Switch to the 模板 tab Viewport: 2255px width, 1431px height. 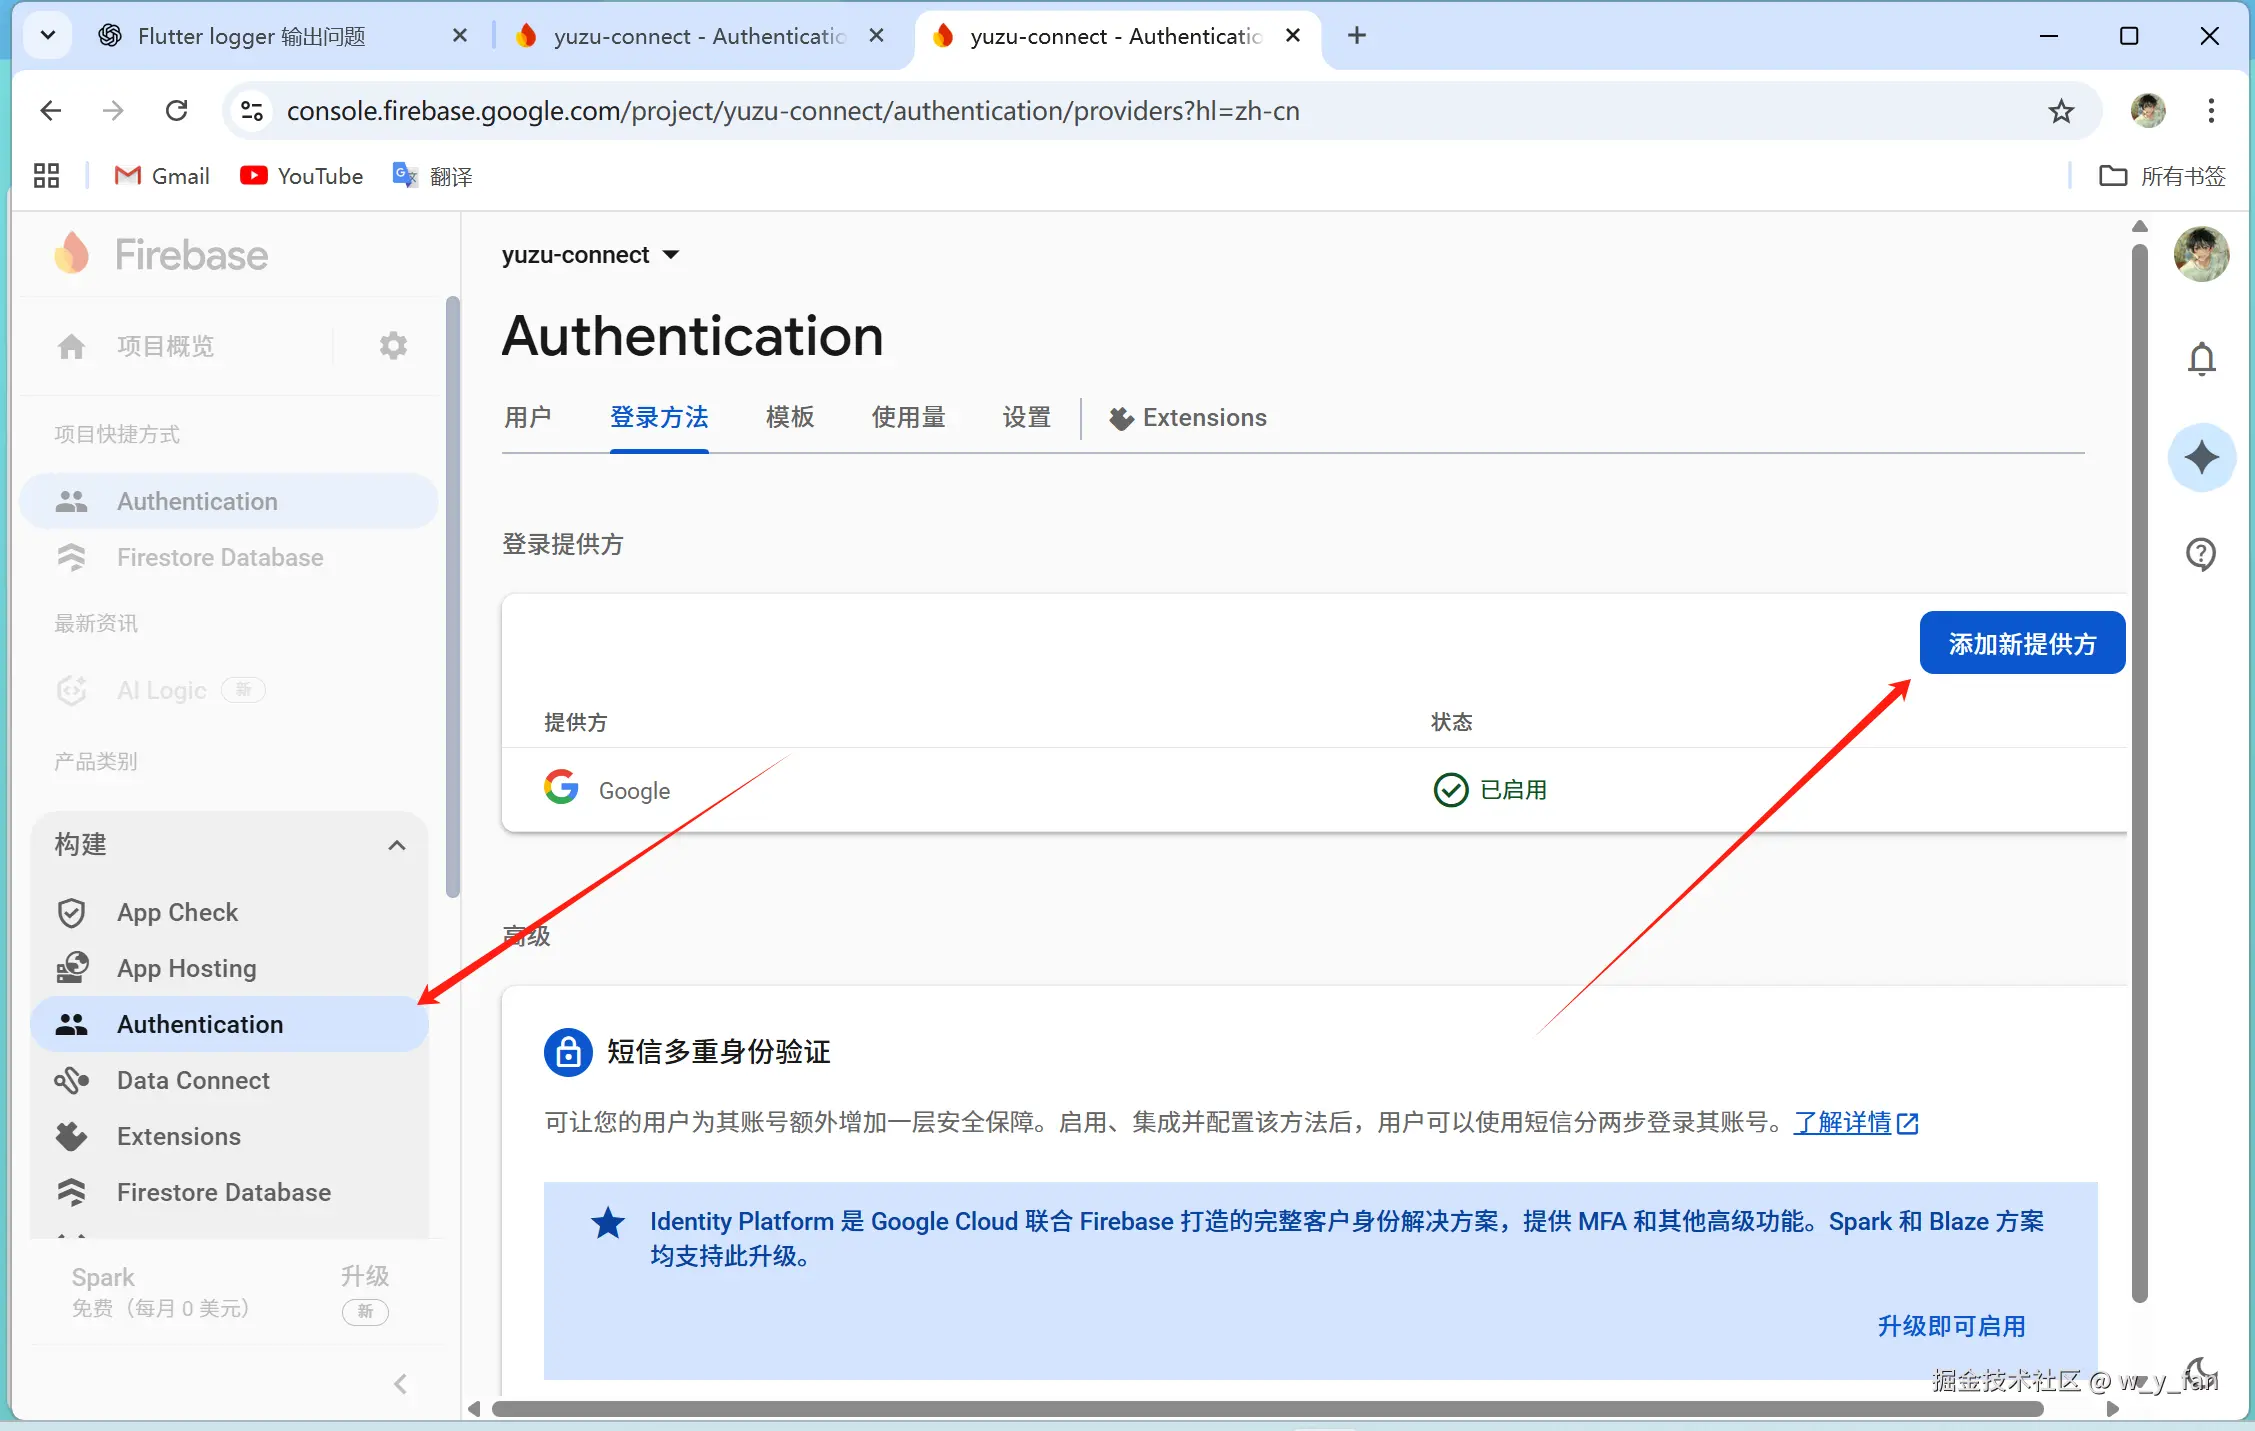click(x=790, y=417)
